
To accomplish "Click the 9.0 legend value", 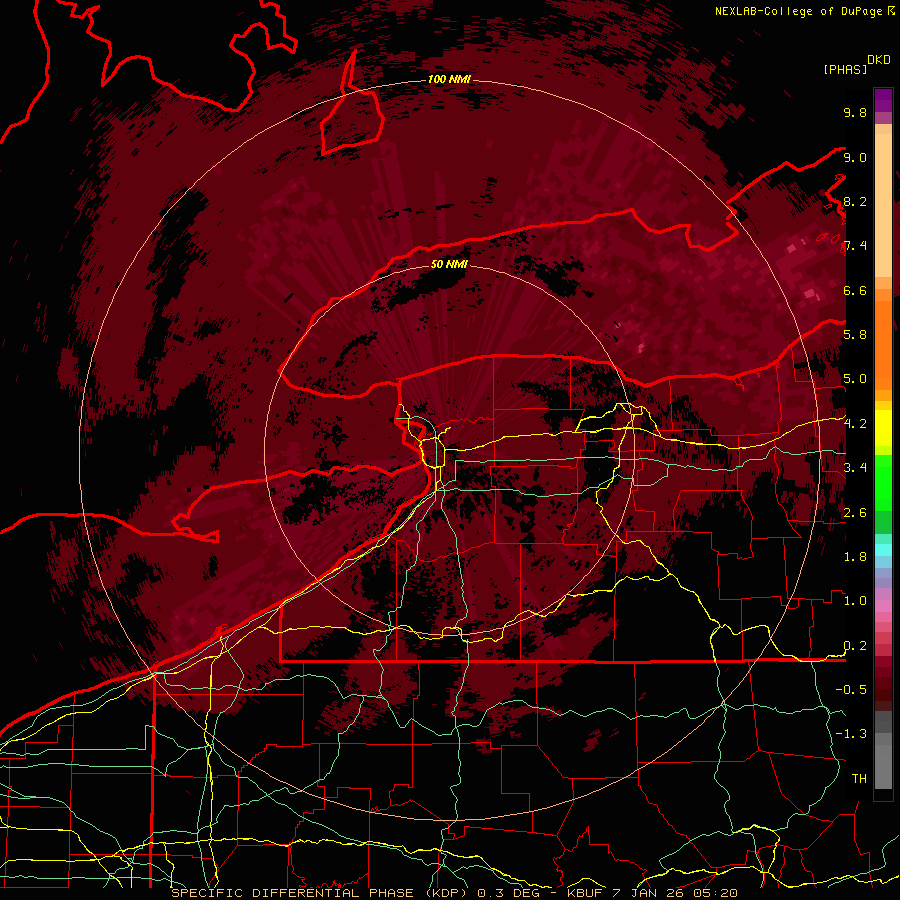I will pos(855,157).
